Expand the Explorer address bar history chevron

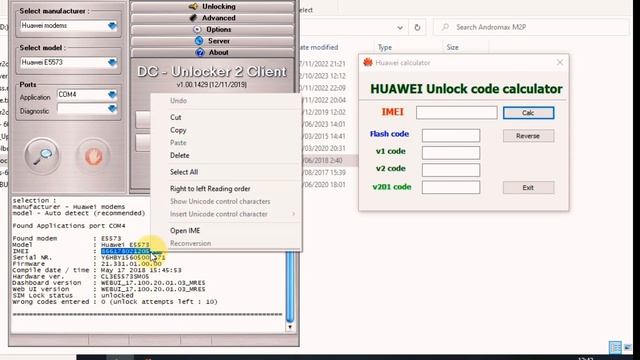(x=400, y=28)
